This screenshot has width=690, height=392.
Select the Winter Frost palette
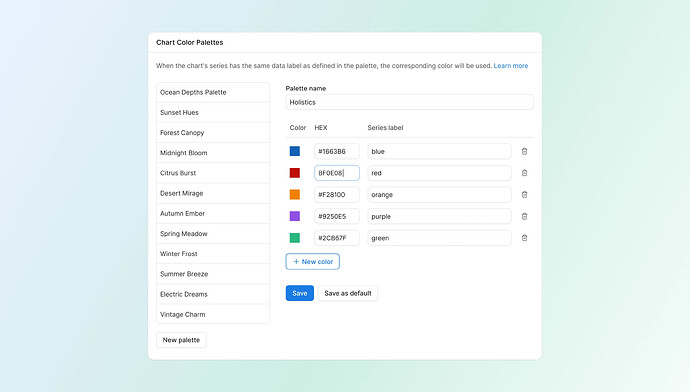coord(213,254)
